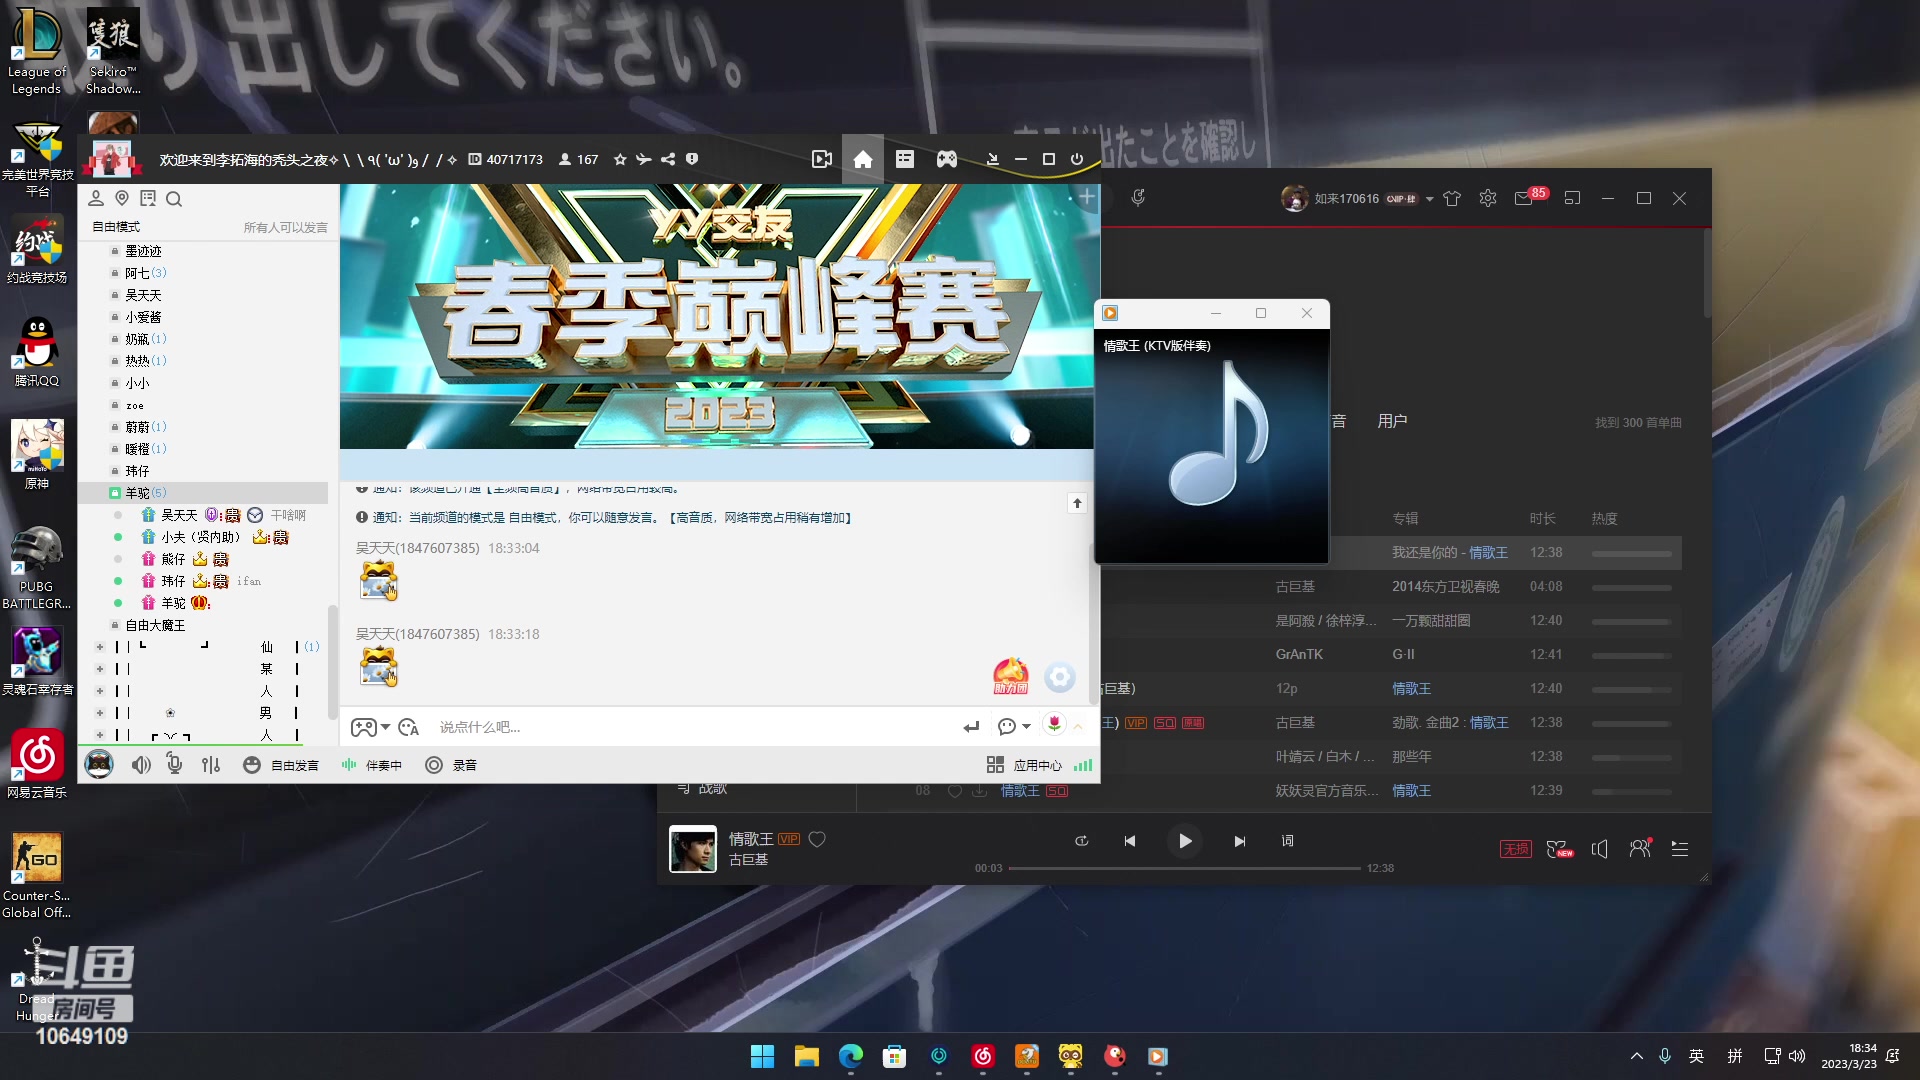The image size is (1920, 1080).
Task: Favorite the channel with the star icon
Action: 620,159
